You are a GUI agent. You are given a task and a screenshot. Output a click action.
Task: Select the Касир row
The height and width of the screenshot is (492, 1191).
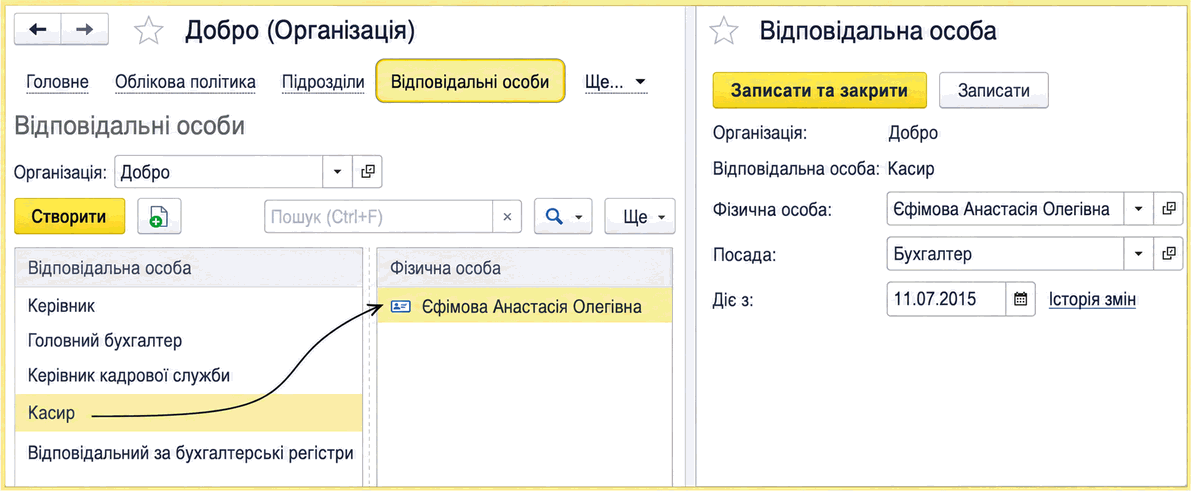click(188, 414)
